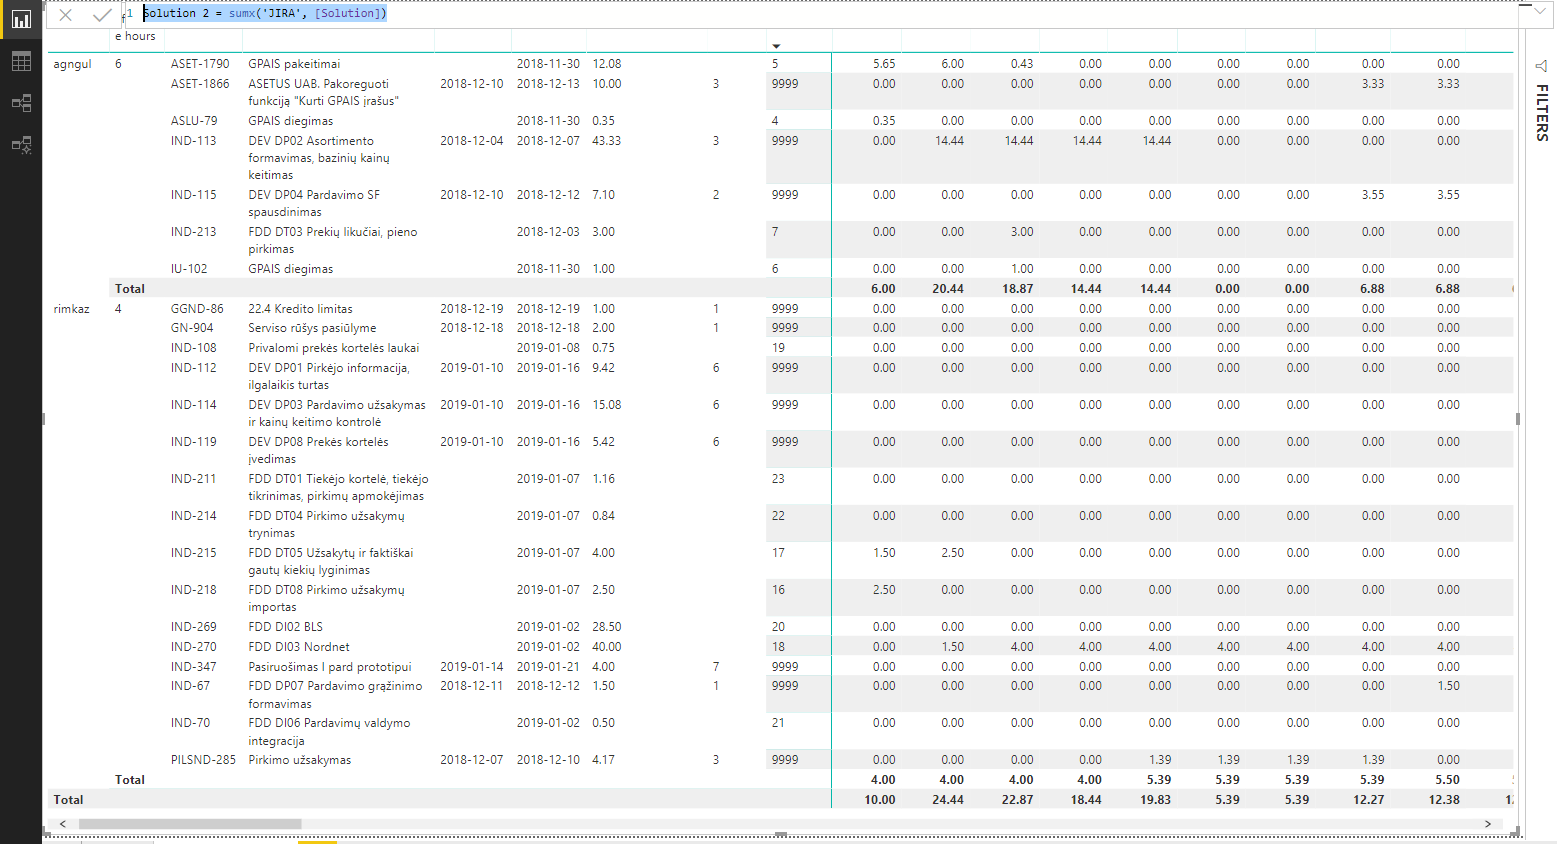Expand the collapsed FILTERS pane
Viewport: 1557px width, 844px height.
(x=1542, y=112)
